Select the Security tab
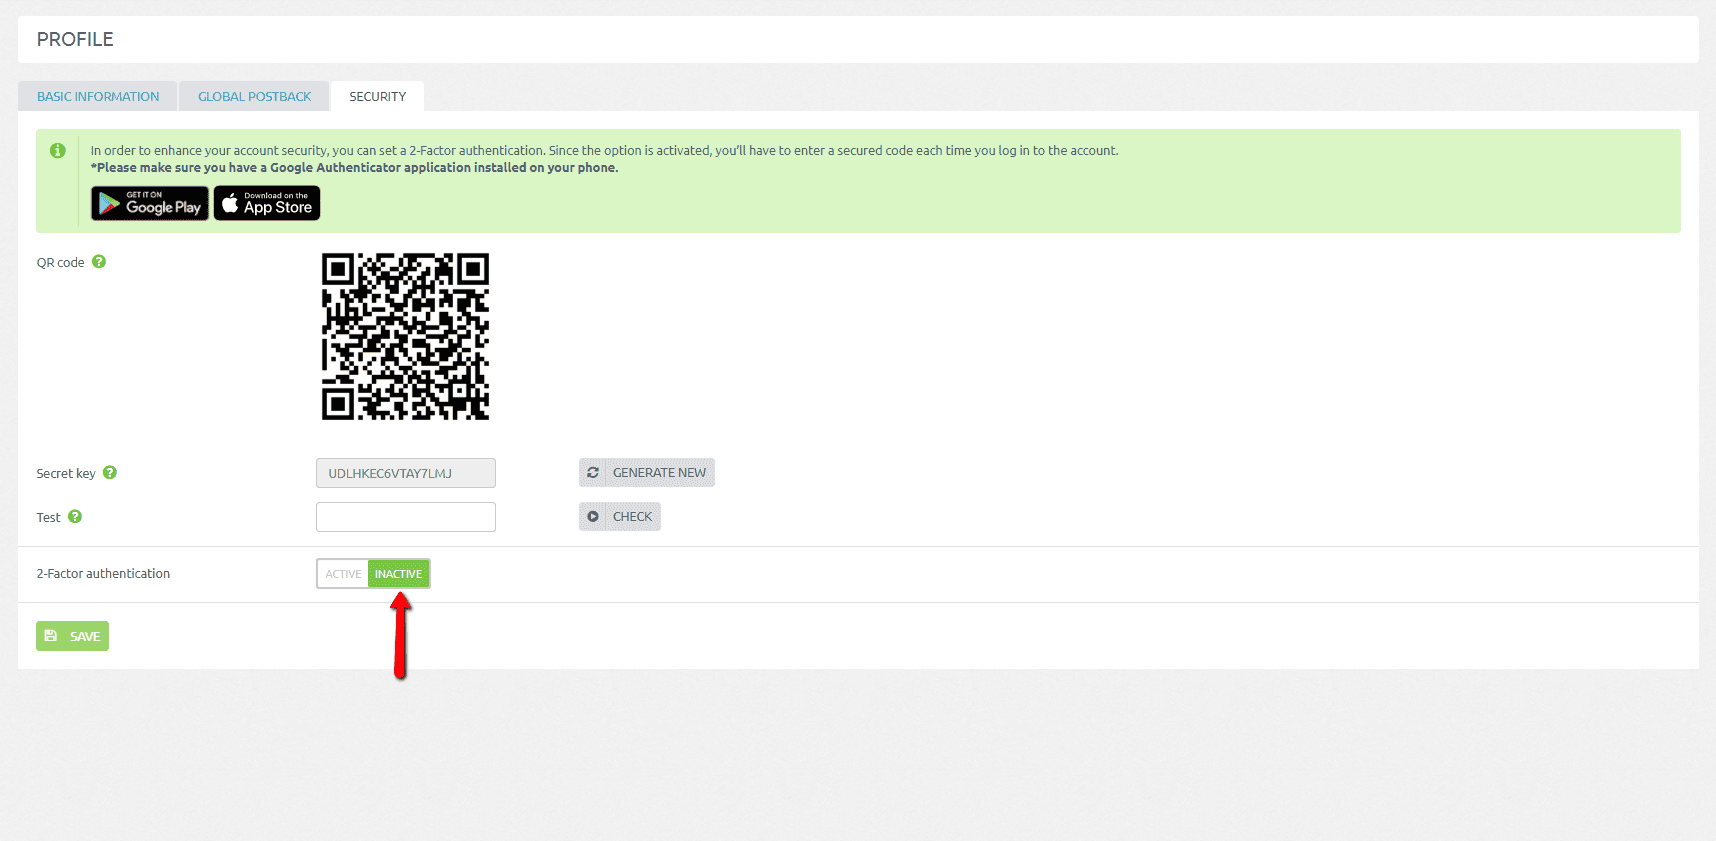 (377, 97)
